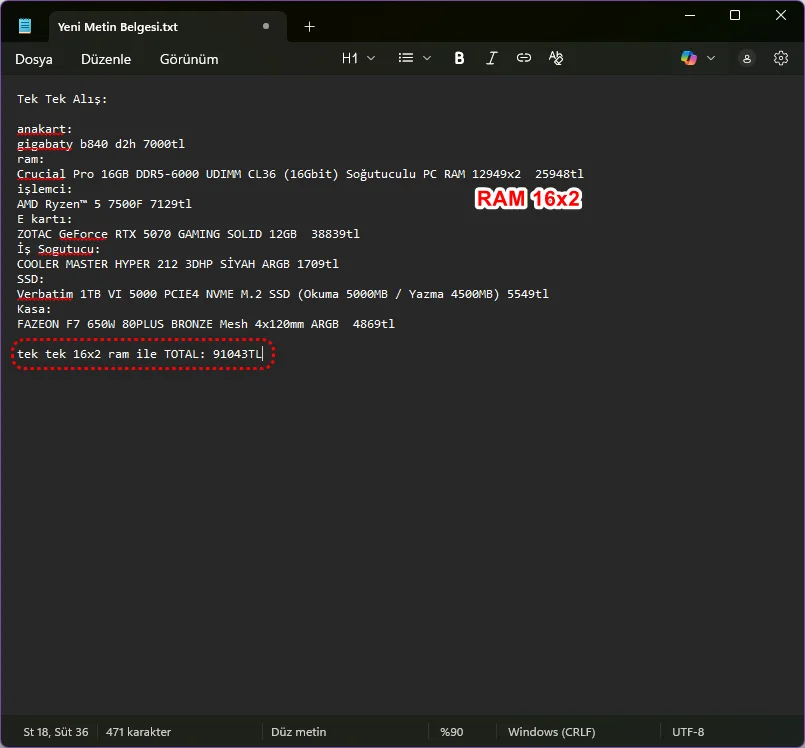Click the text 'Tek Tek Alış:'
The image size is (805, 748).
click(62, 99)
